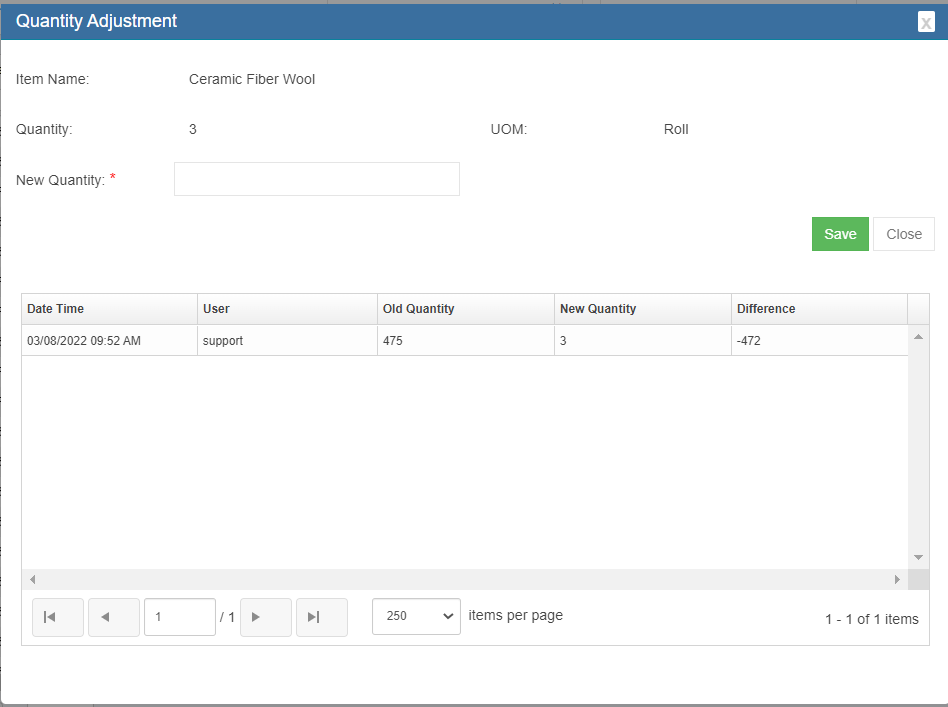
Task: Click the grid's scroll left arrow
Action: (32, 579)
